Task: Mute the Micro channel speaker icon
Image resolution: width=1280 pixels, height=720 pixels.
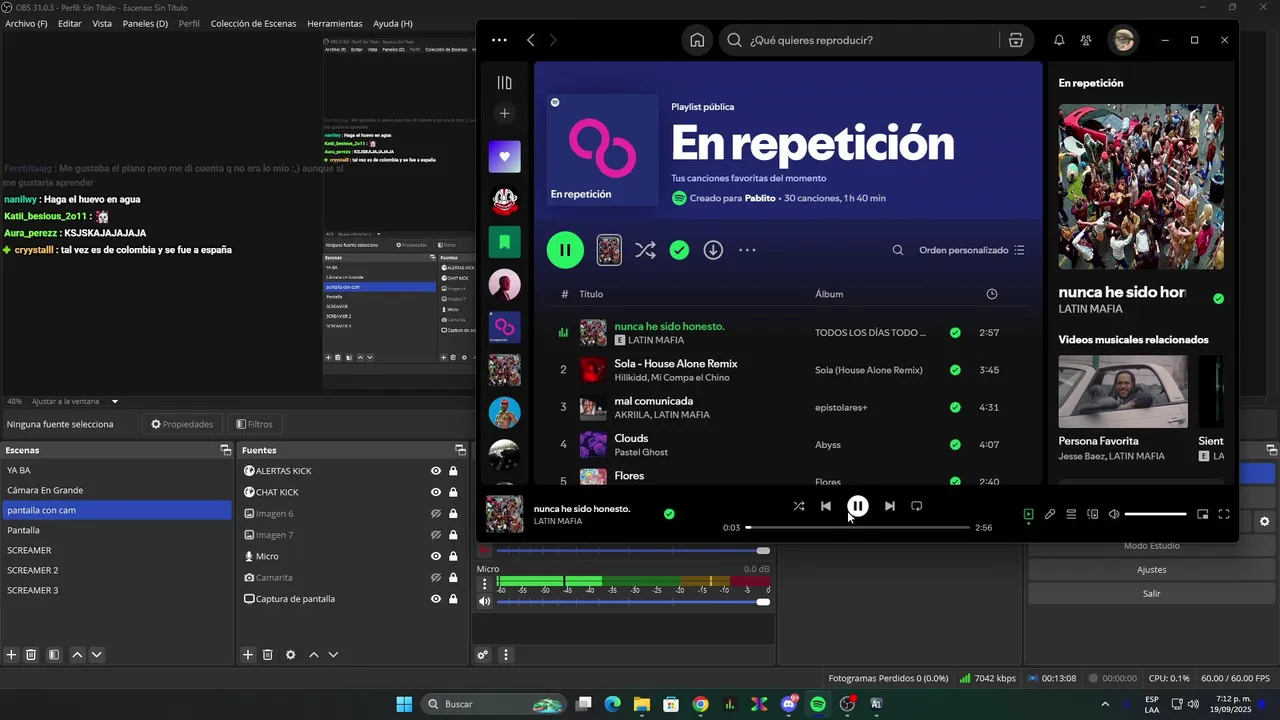Action: [485, 601]
